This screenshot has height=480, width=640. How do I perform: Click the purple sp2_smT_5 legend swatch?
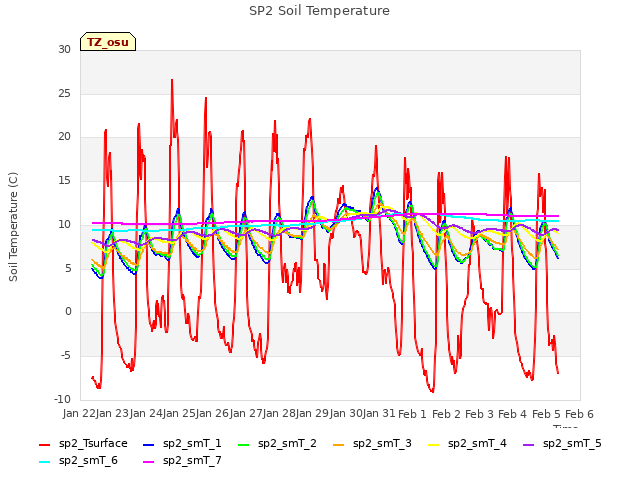[529, 444]
